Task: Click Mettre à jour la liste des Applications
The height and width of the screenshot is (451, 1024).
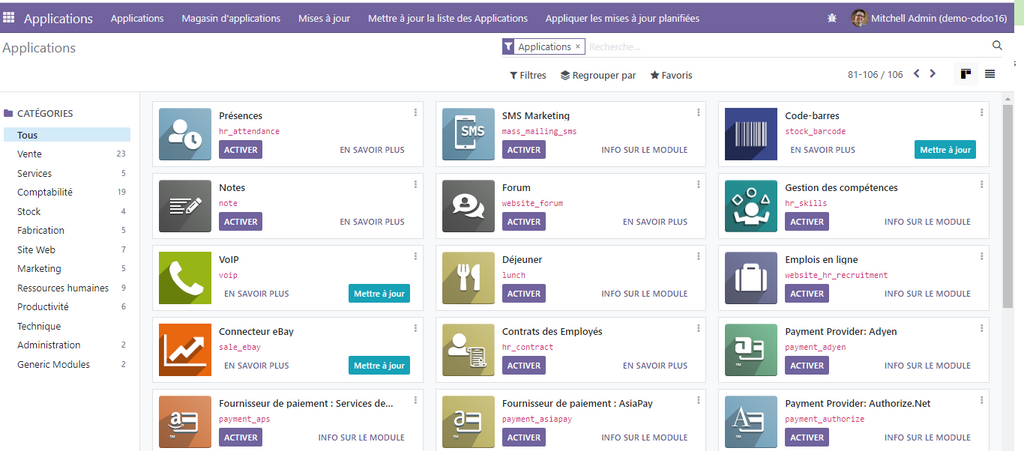Action: (x=448, y=18)
